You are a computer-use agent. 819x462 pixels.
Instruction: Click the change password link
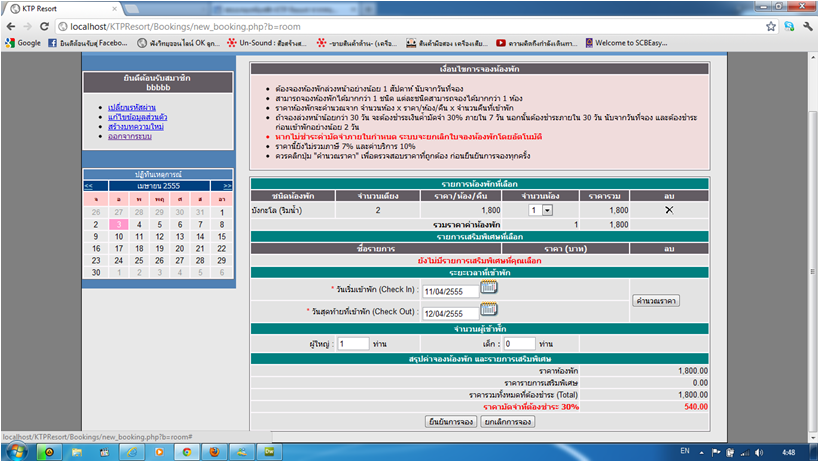[132, 107]
